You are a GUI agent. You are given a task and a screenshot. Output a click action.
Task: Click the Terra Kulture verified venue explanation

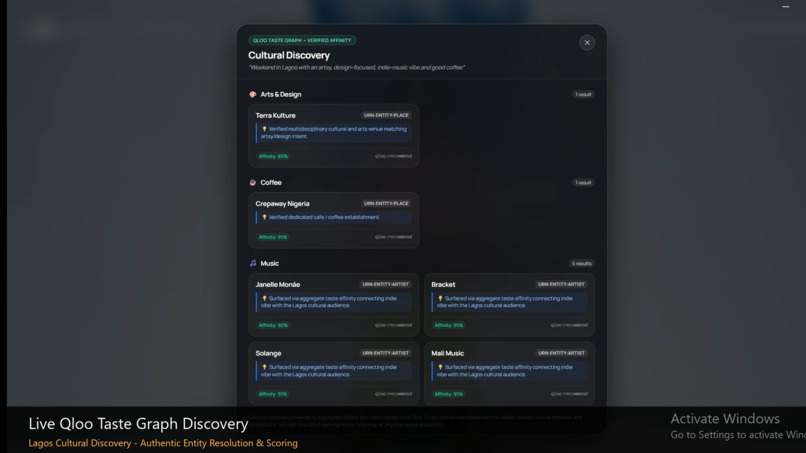point(334,133)
